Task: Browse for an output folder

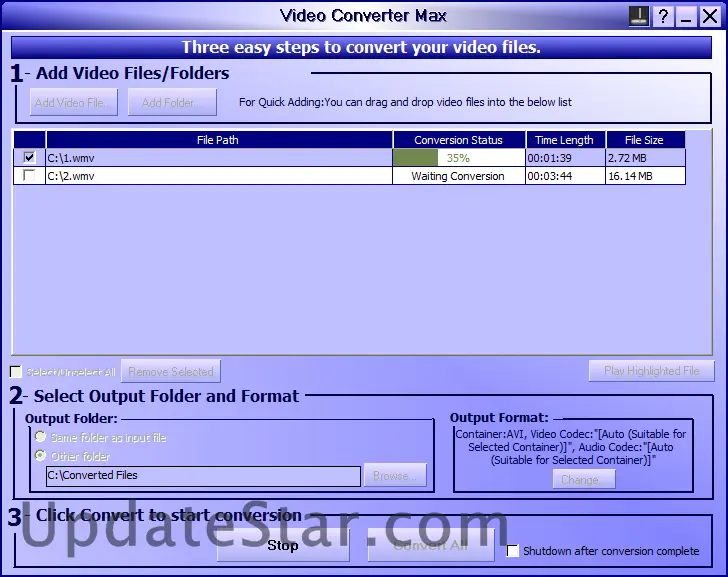Action: [395, 475]
